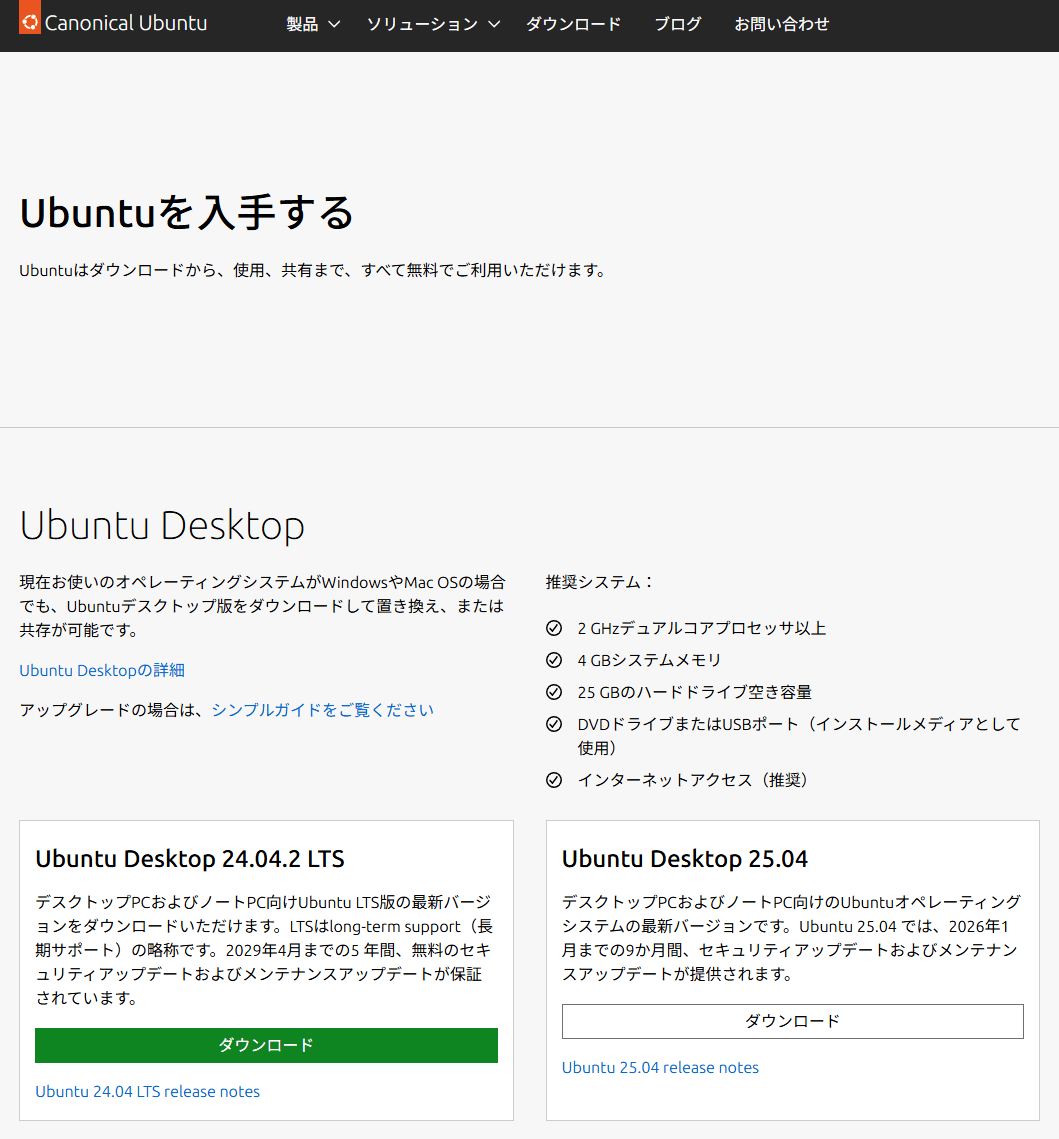Screen dimensions: 1059x1139
Task: Click checkmark icon beside インターネットアクセス
Action: pos(553,780)
